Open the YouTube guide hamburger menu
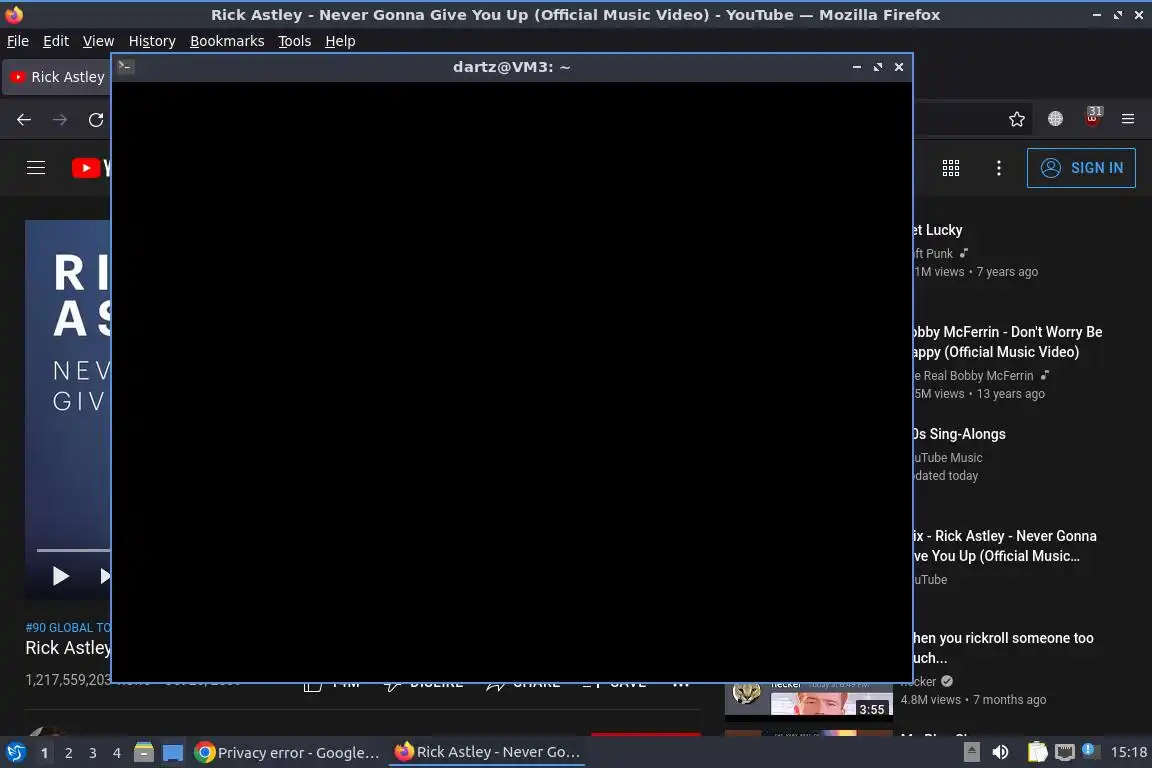Viewport: 1152px width, 768px height. coord(36,168)
